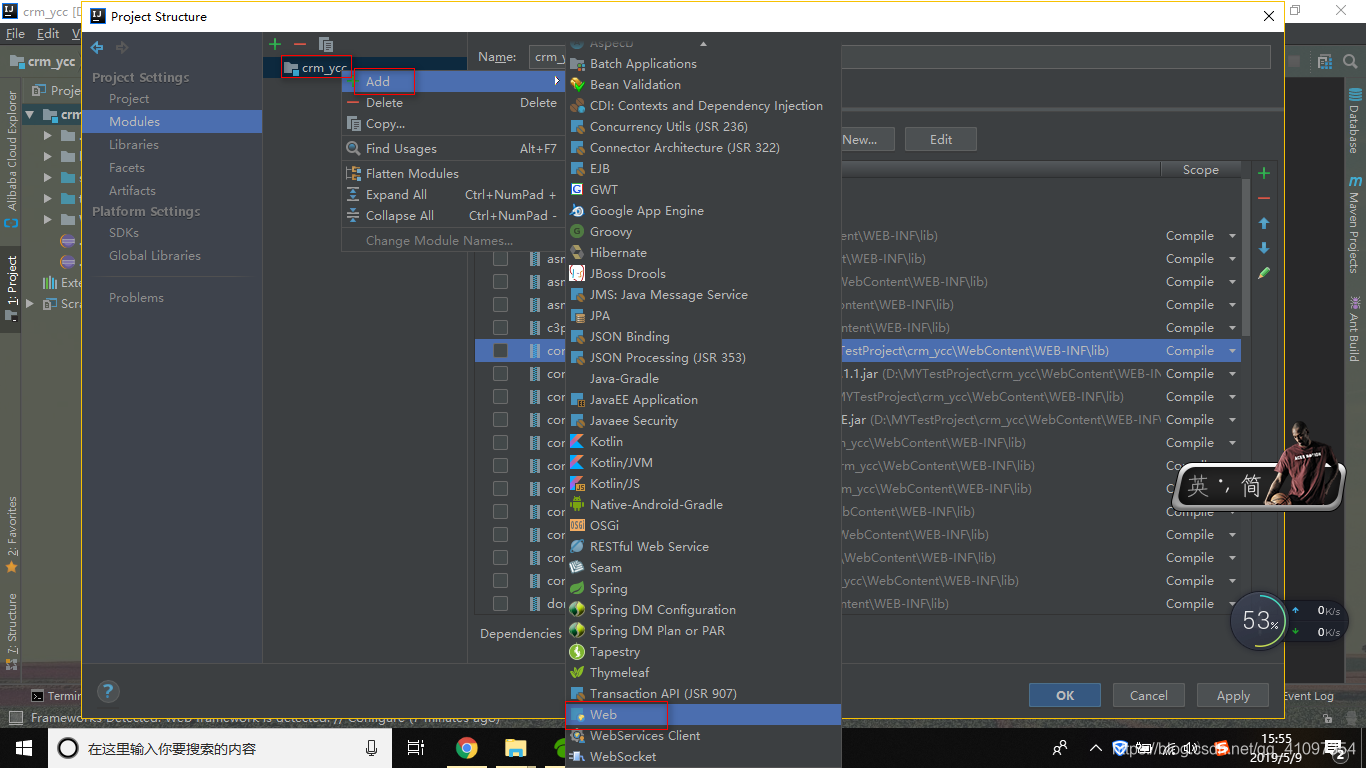This screenshot has width=1366, height=768.
Task: Select Thymeleaf from the framework list
Action: click(x=704, y=673)
